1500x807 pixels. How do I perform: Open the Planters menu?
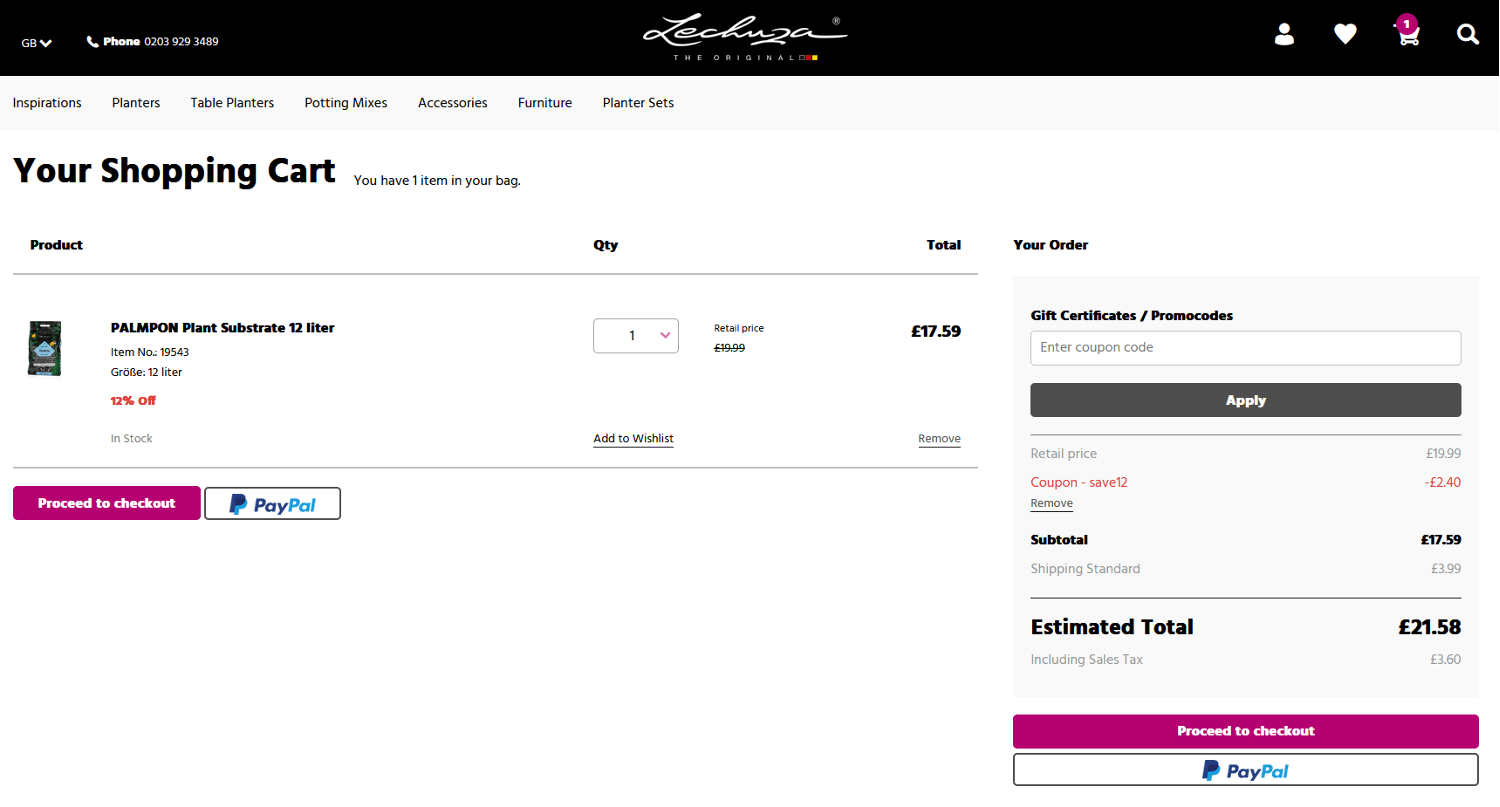(136, 103)
